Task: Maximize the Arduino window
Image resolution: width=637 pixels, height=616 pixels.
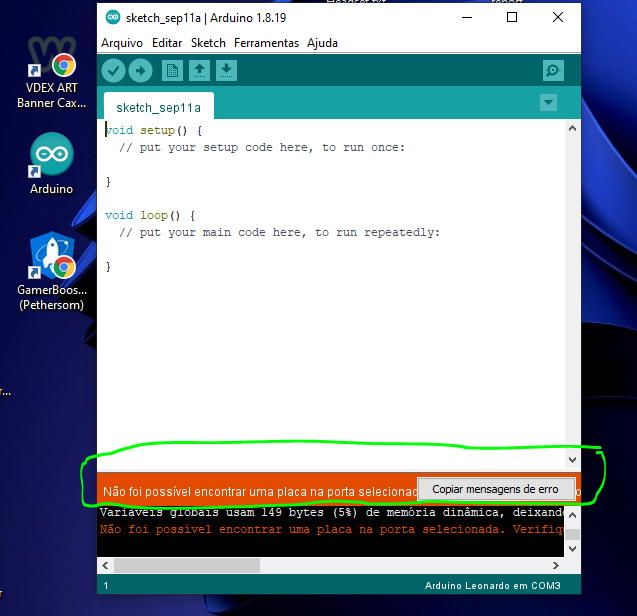Action: [x=512, y=17]
